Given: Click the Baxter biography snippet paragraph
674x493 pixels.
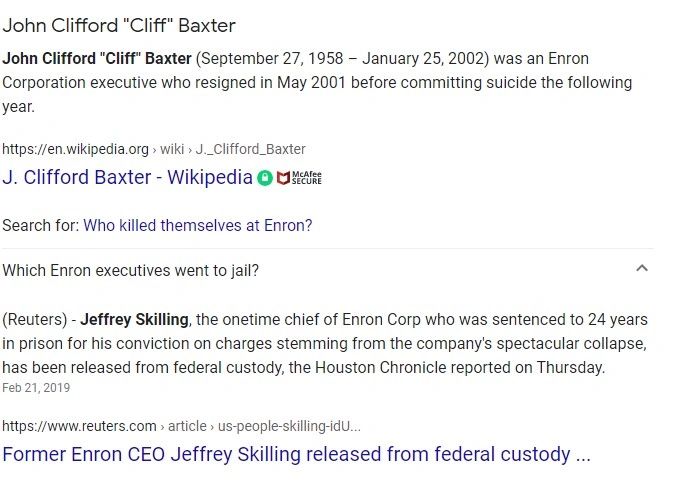Looking at the screenshot, I should click(x=317, y=83).
